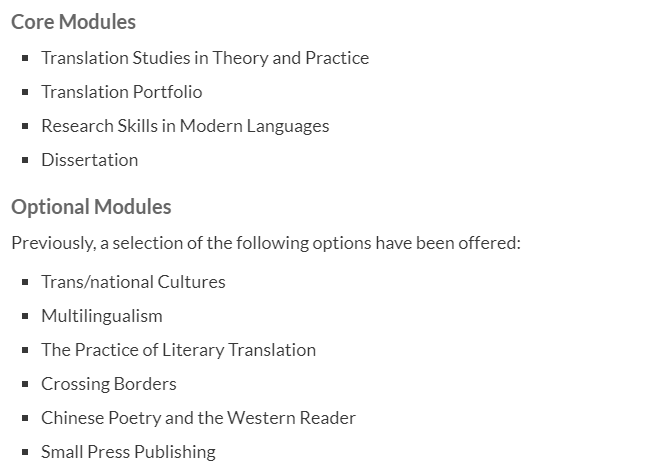Select The Practice of Literary Translation

179,350
